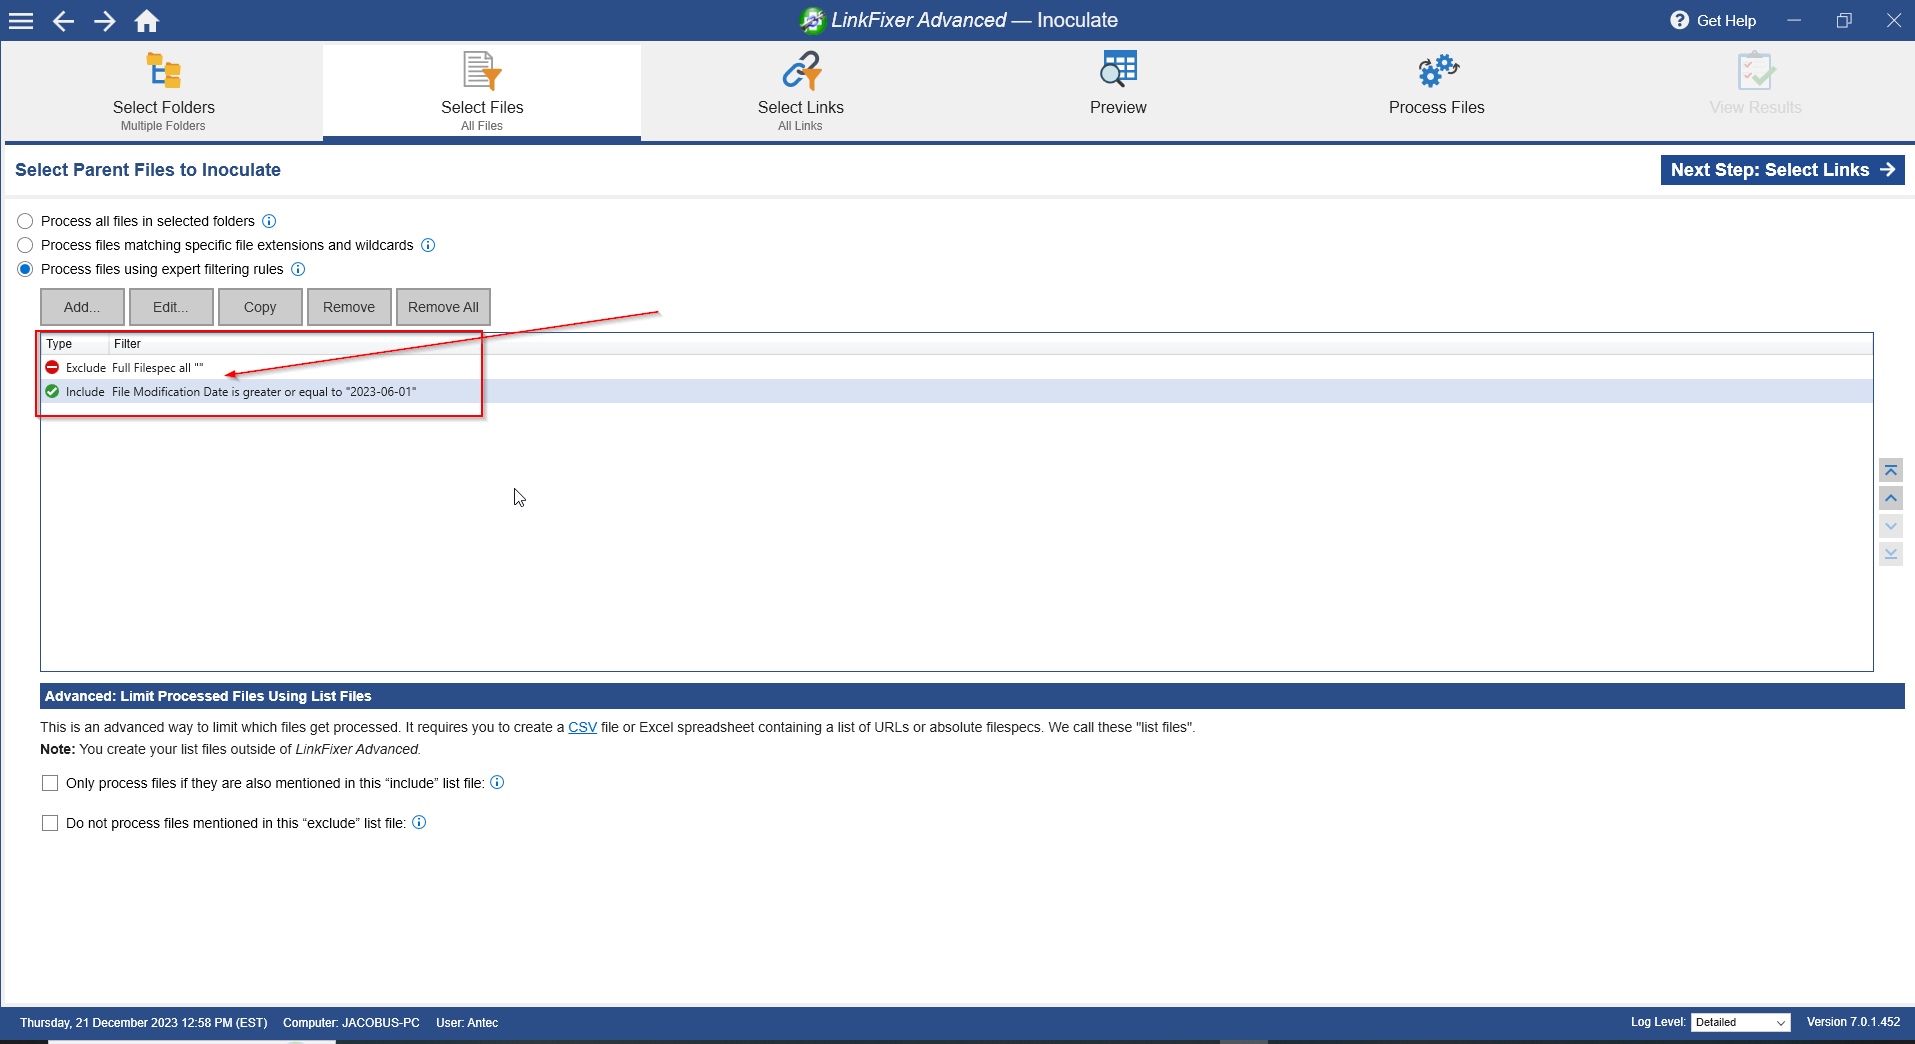Click the Copy button
The width and height of the screenshot is (1915, 1044).
tap(260, 307)
